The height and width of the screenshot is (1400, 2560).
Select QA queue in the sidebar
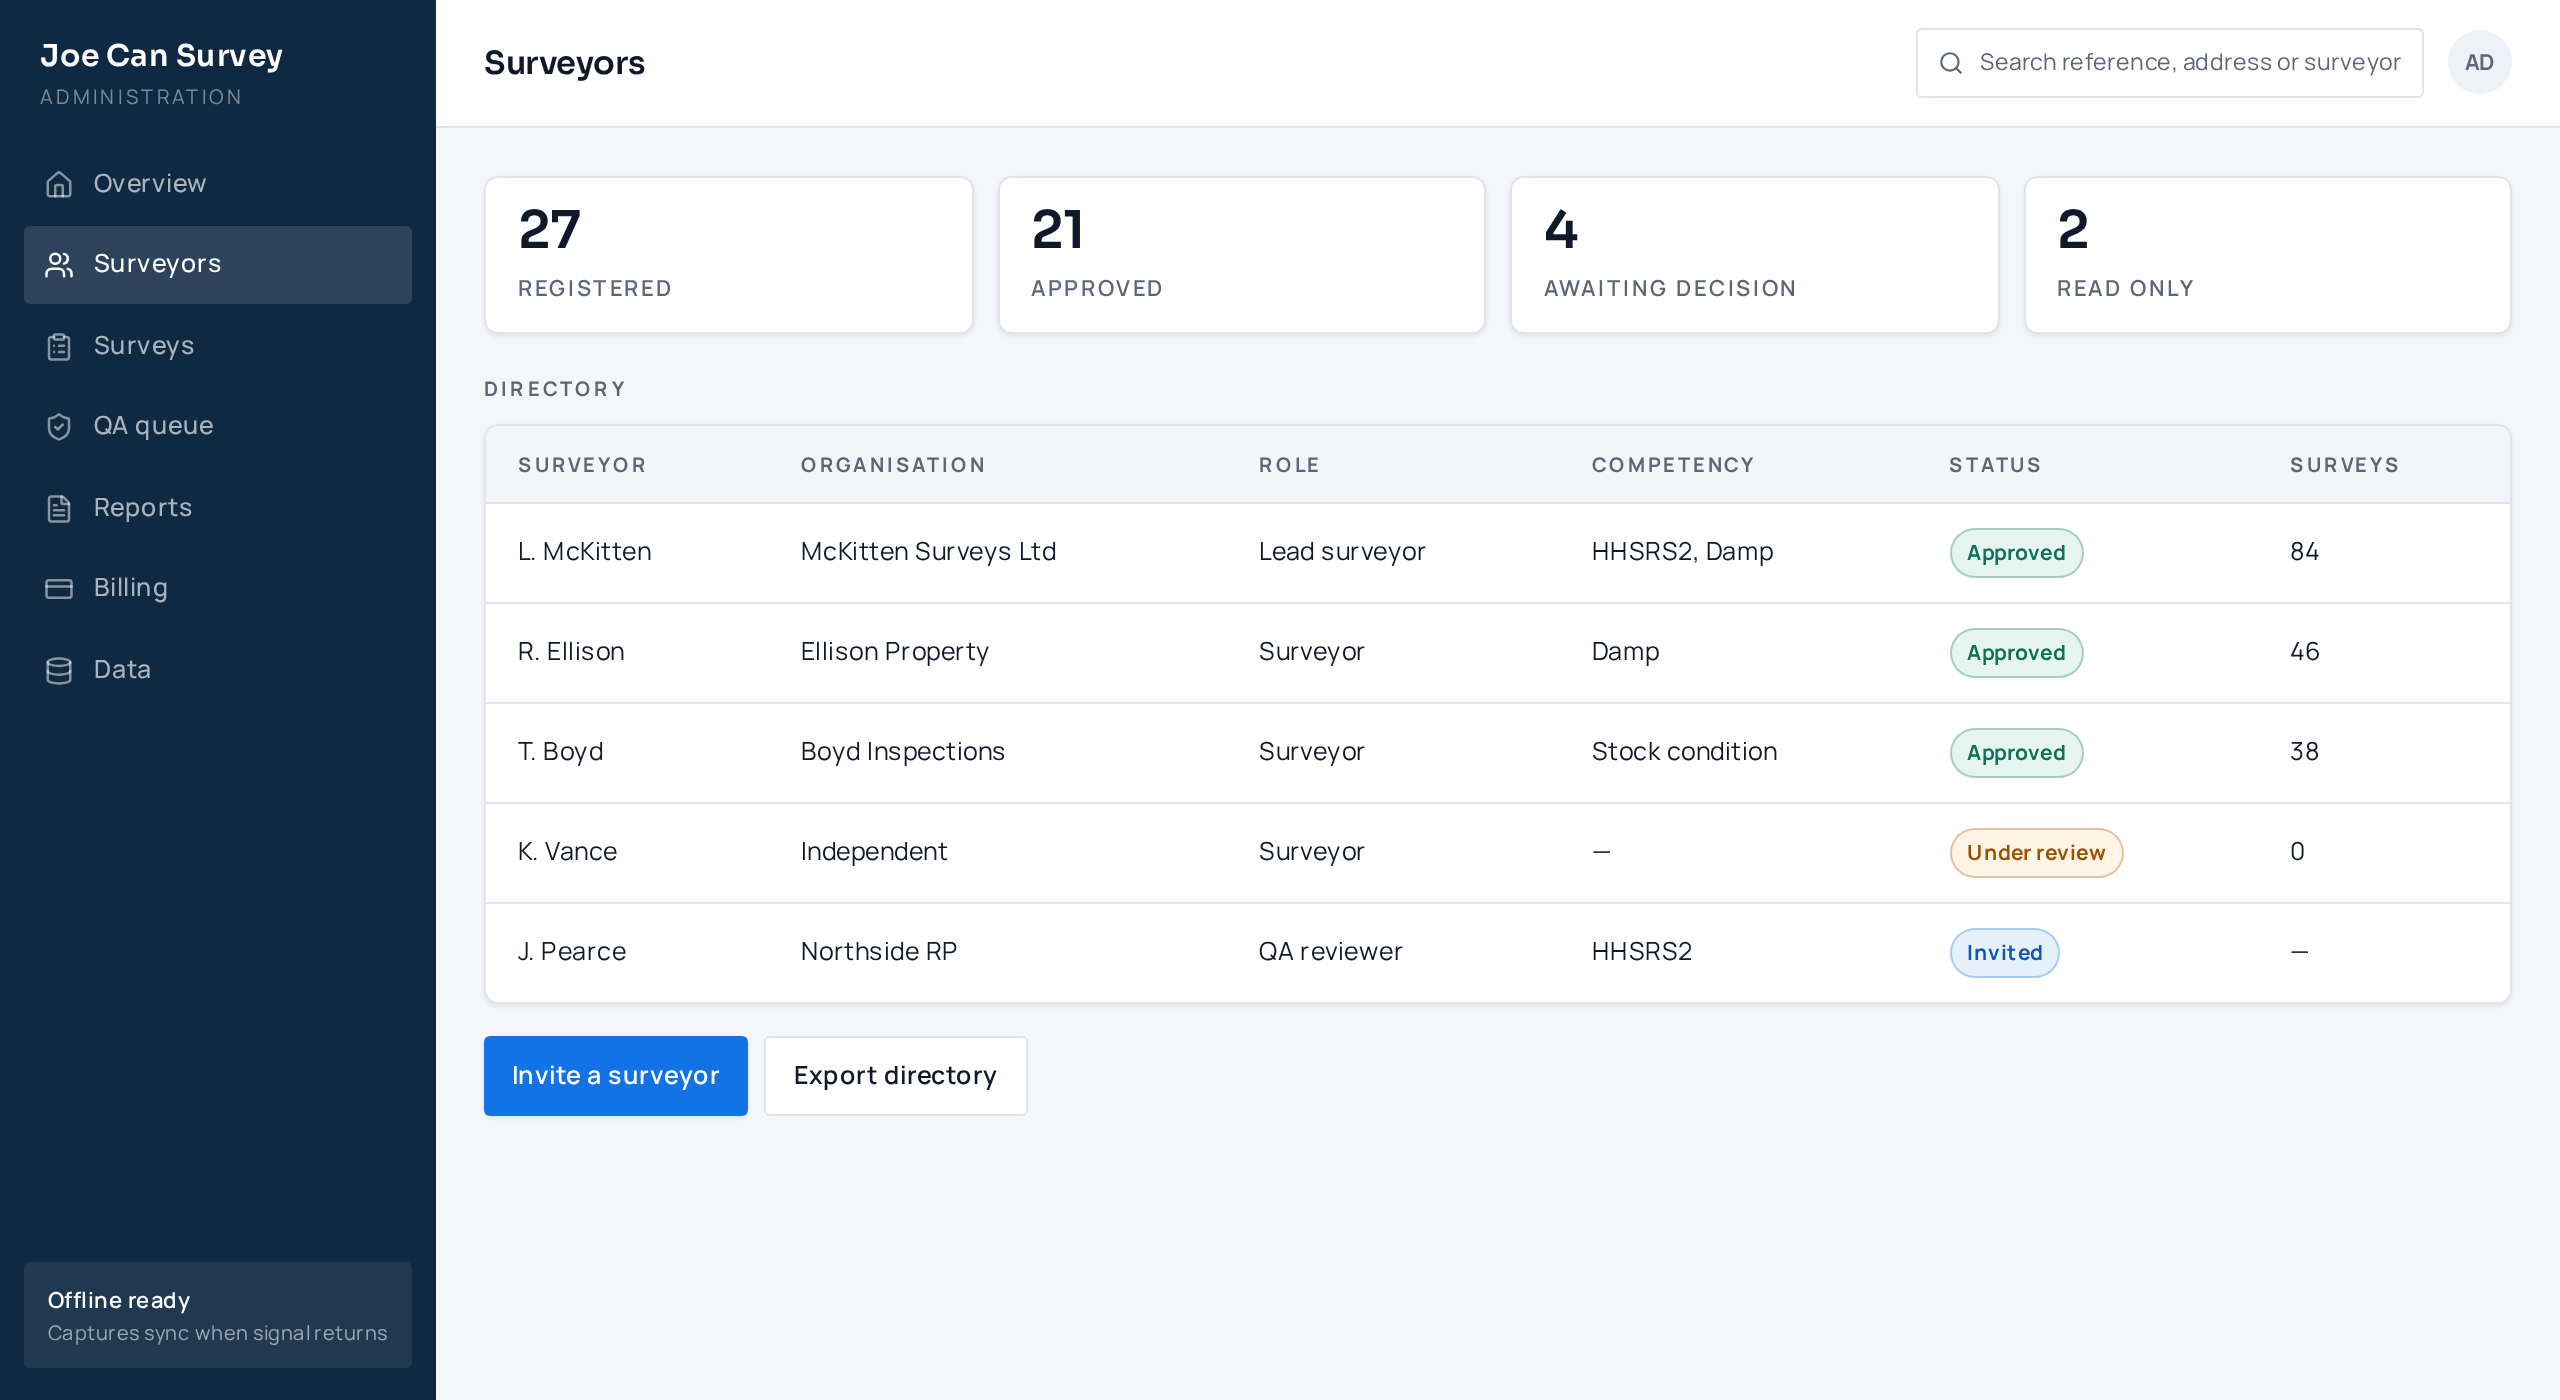tap(218, 427)
